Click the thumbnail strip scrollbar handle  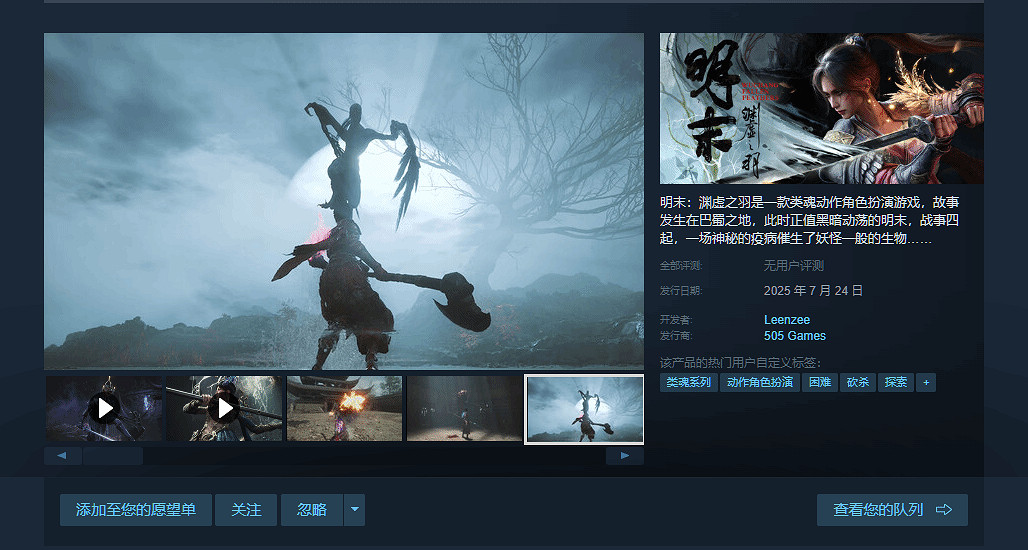[113, 456]
